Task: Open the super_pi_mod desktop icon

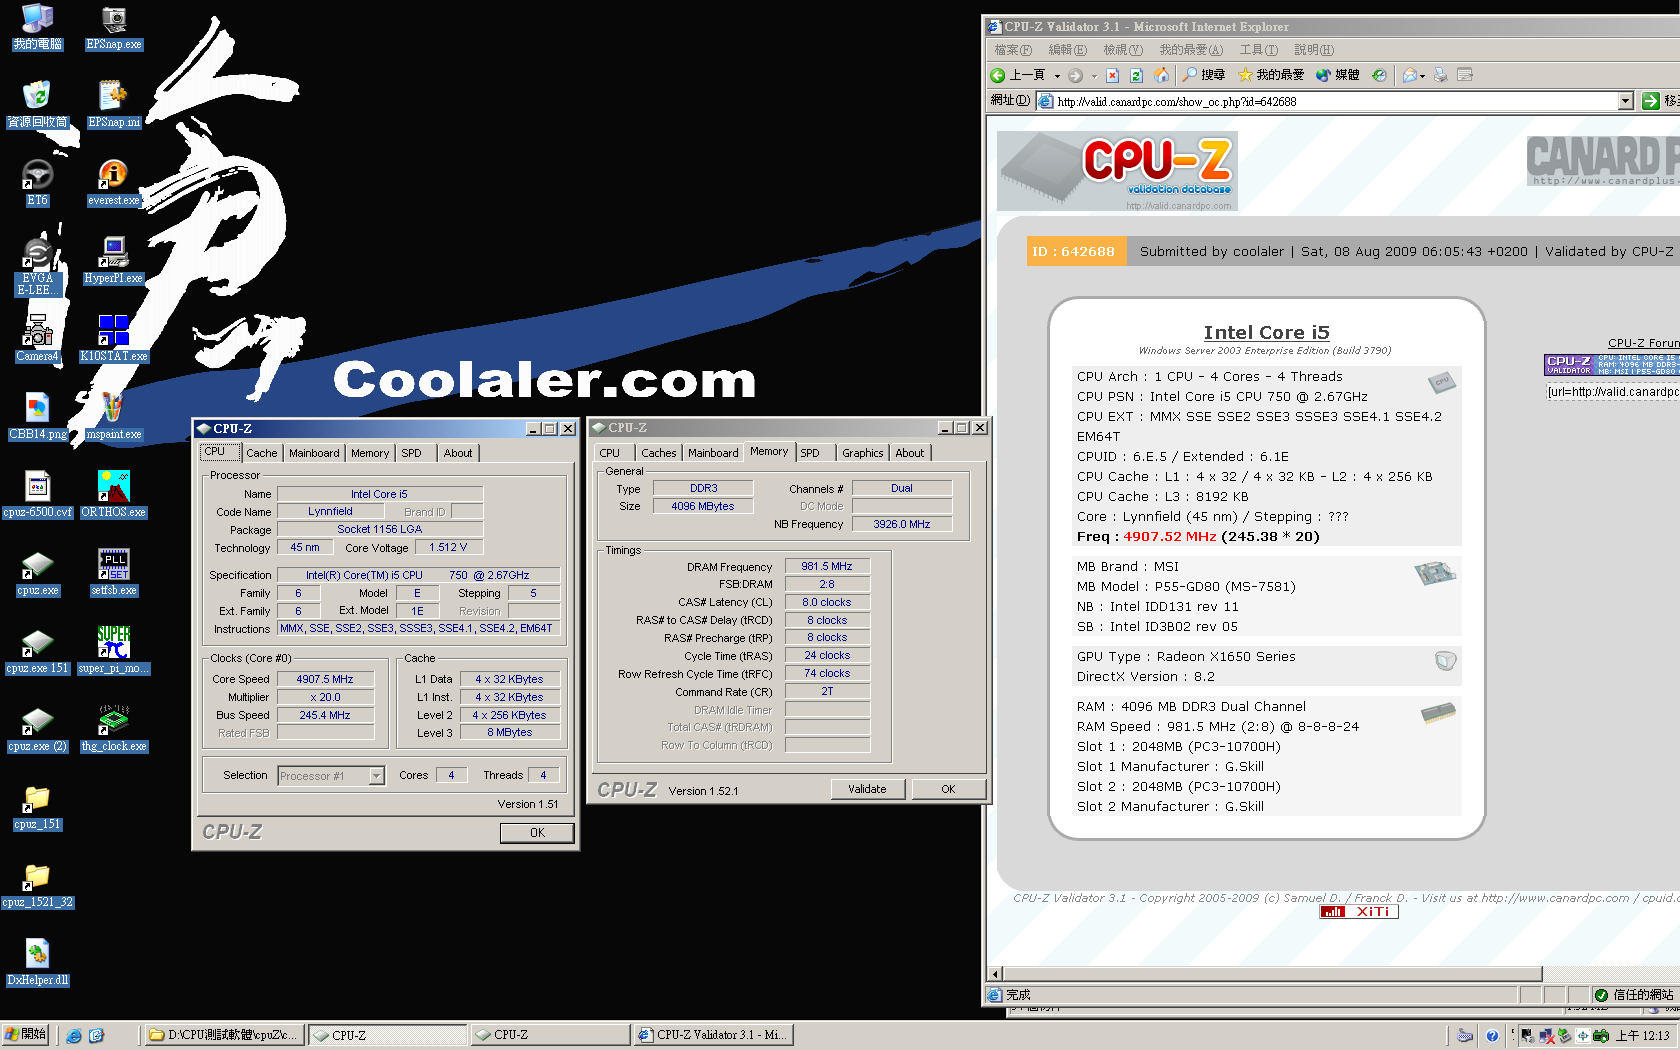Action: click(114, 652)
